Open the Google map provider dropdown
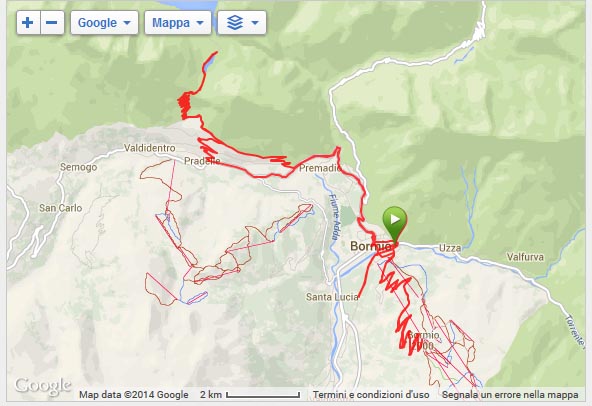 tap(104, 23)
